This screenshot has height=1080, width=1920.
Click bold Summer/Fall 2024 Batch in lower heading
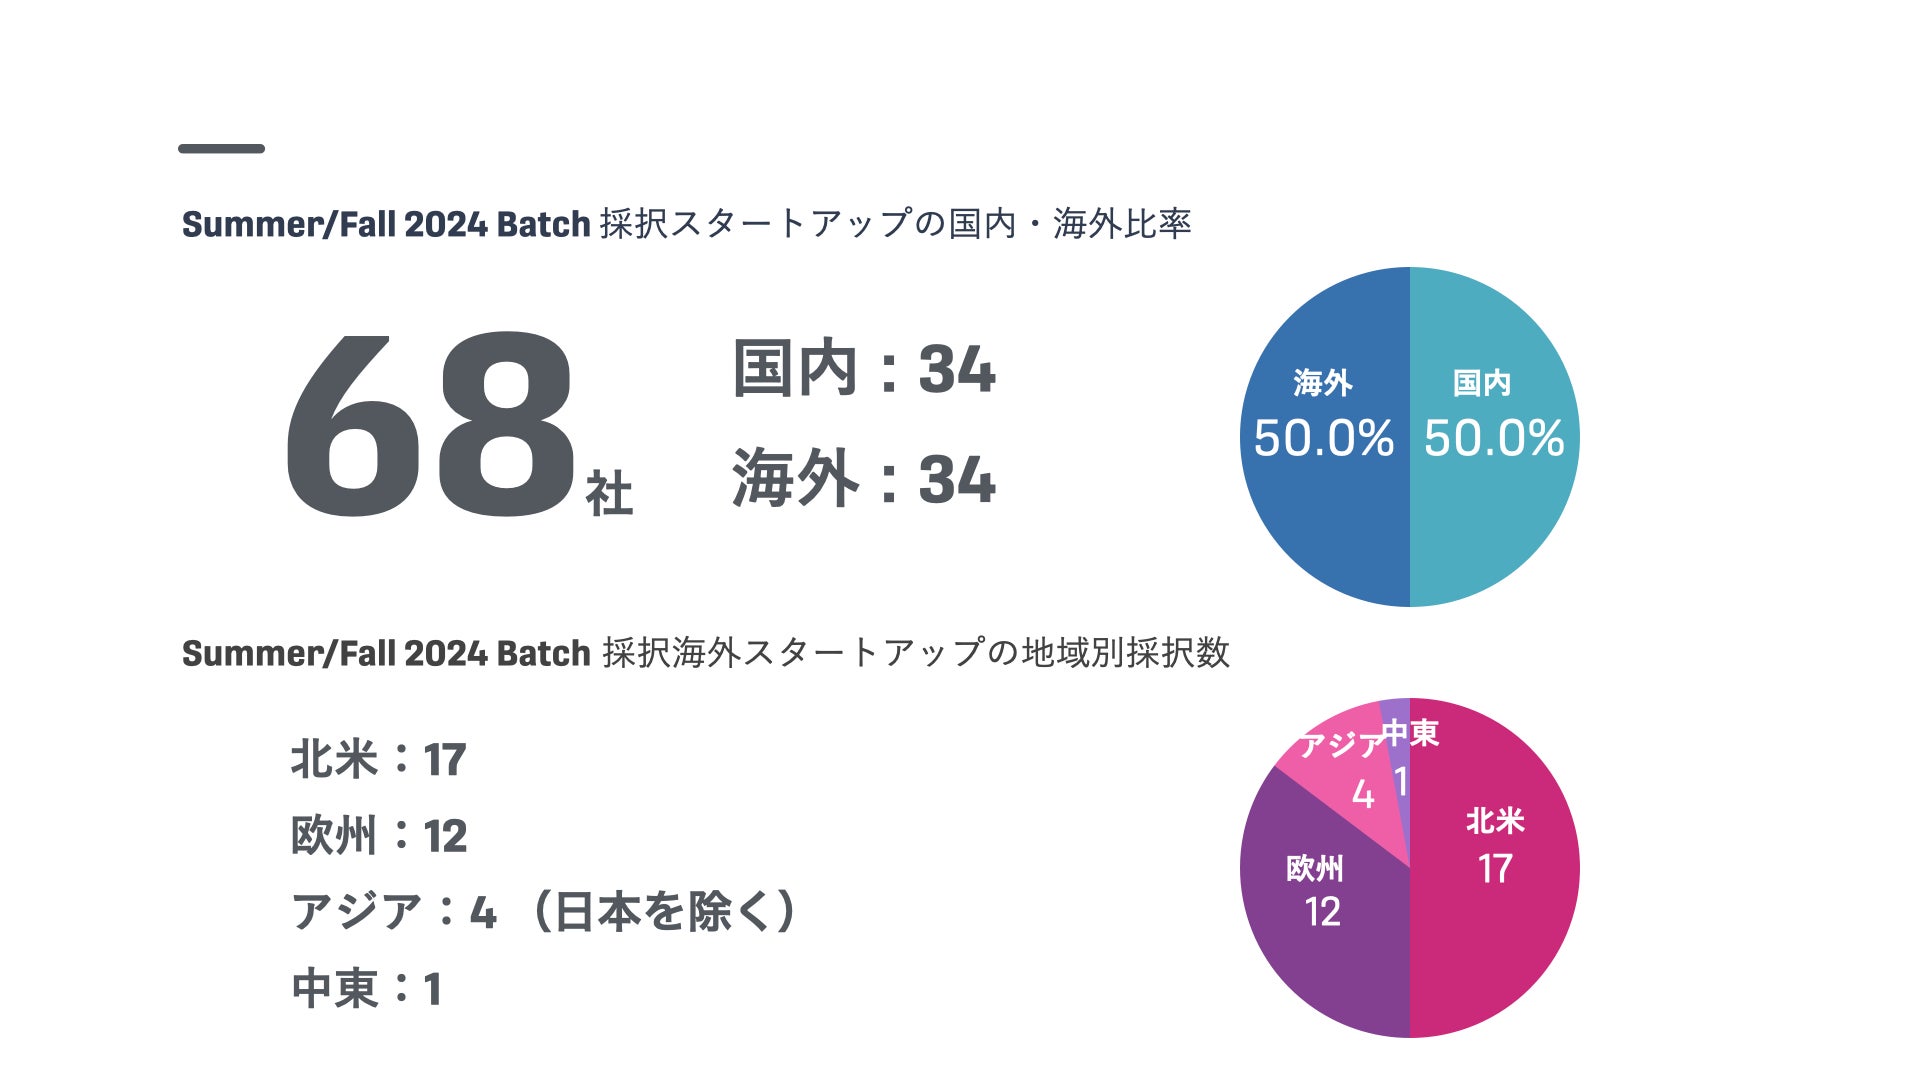point(386,653)
